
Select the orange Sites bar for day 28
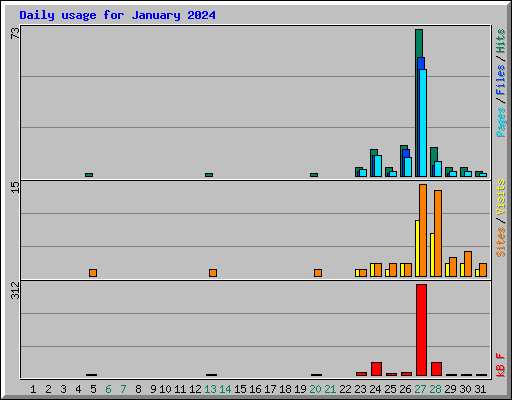438,233
